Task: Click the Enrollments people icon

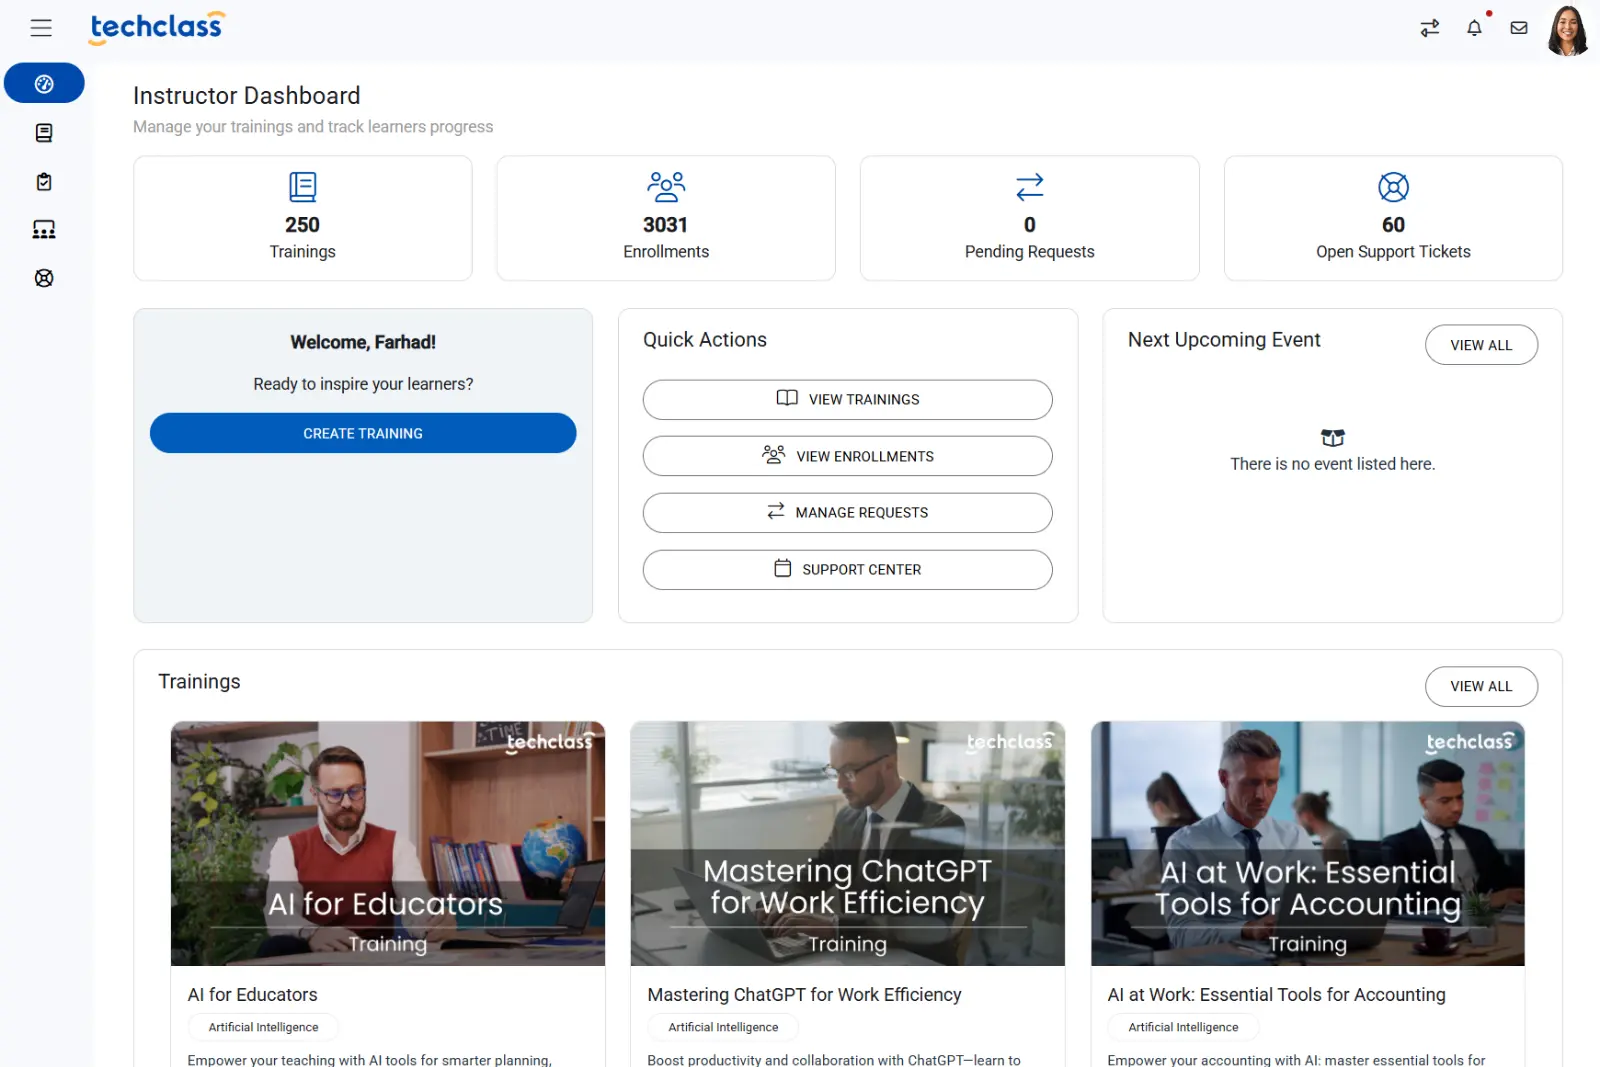Action: point(666,187)
